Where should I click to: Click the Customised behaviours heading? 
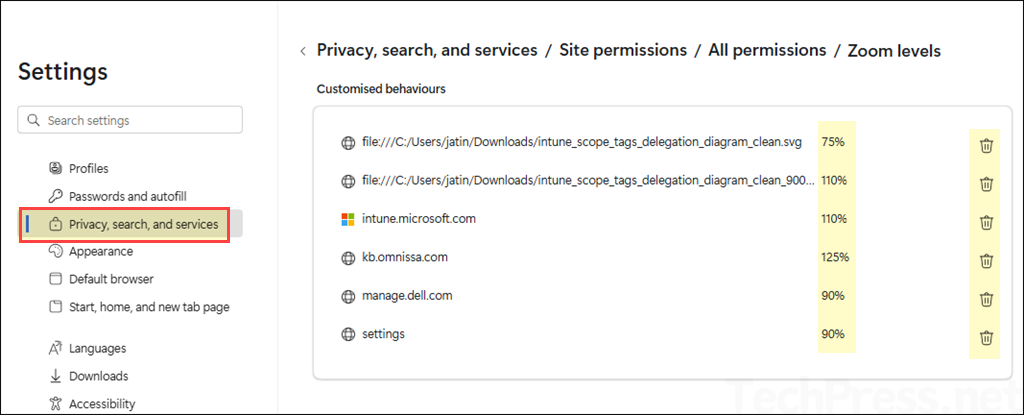tap(381, 89)
